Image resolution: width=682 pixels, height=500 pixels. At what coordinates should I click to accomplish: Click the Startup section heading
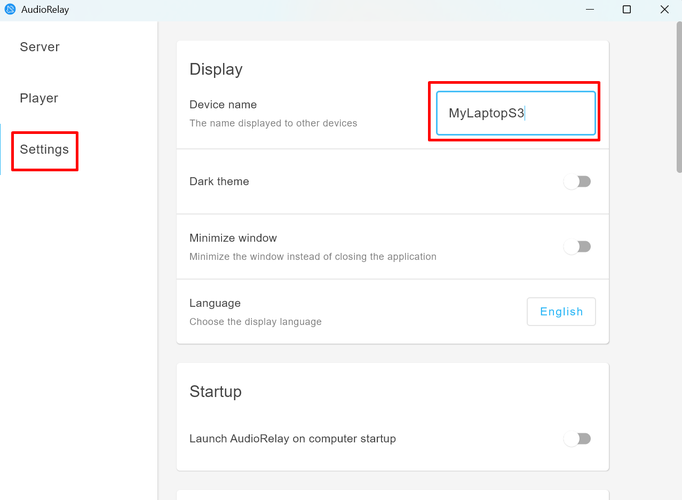coord(216,392)
